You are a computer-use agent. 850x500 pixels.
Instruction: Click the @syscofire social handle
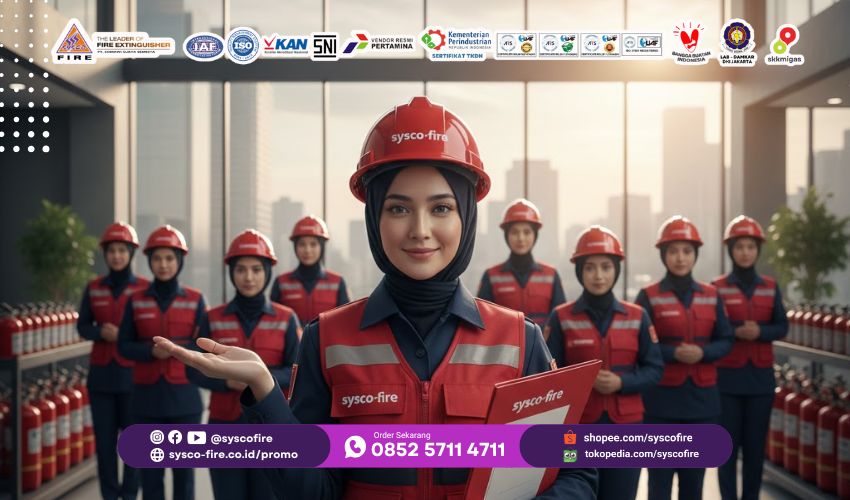click(x=241, y=438)
